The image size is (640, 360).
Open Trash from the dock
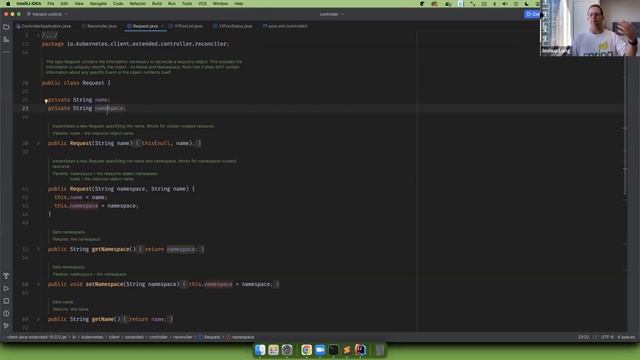(380, 350)
